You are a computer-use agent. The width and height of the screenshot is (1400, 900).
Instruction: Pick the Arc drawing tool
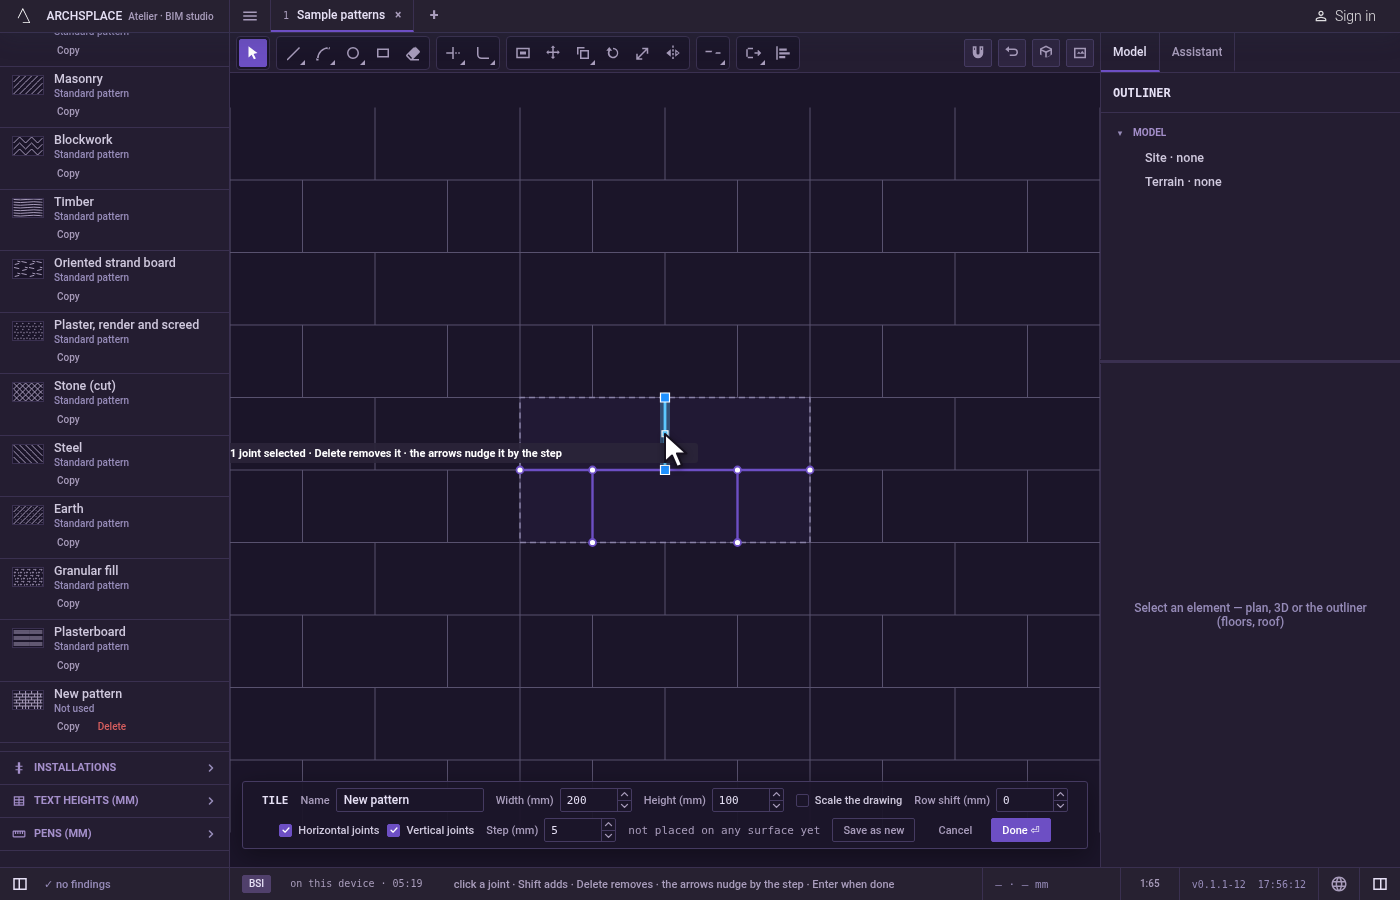(x=323, y=53)
